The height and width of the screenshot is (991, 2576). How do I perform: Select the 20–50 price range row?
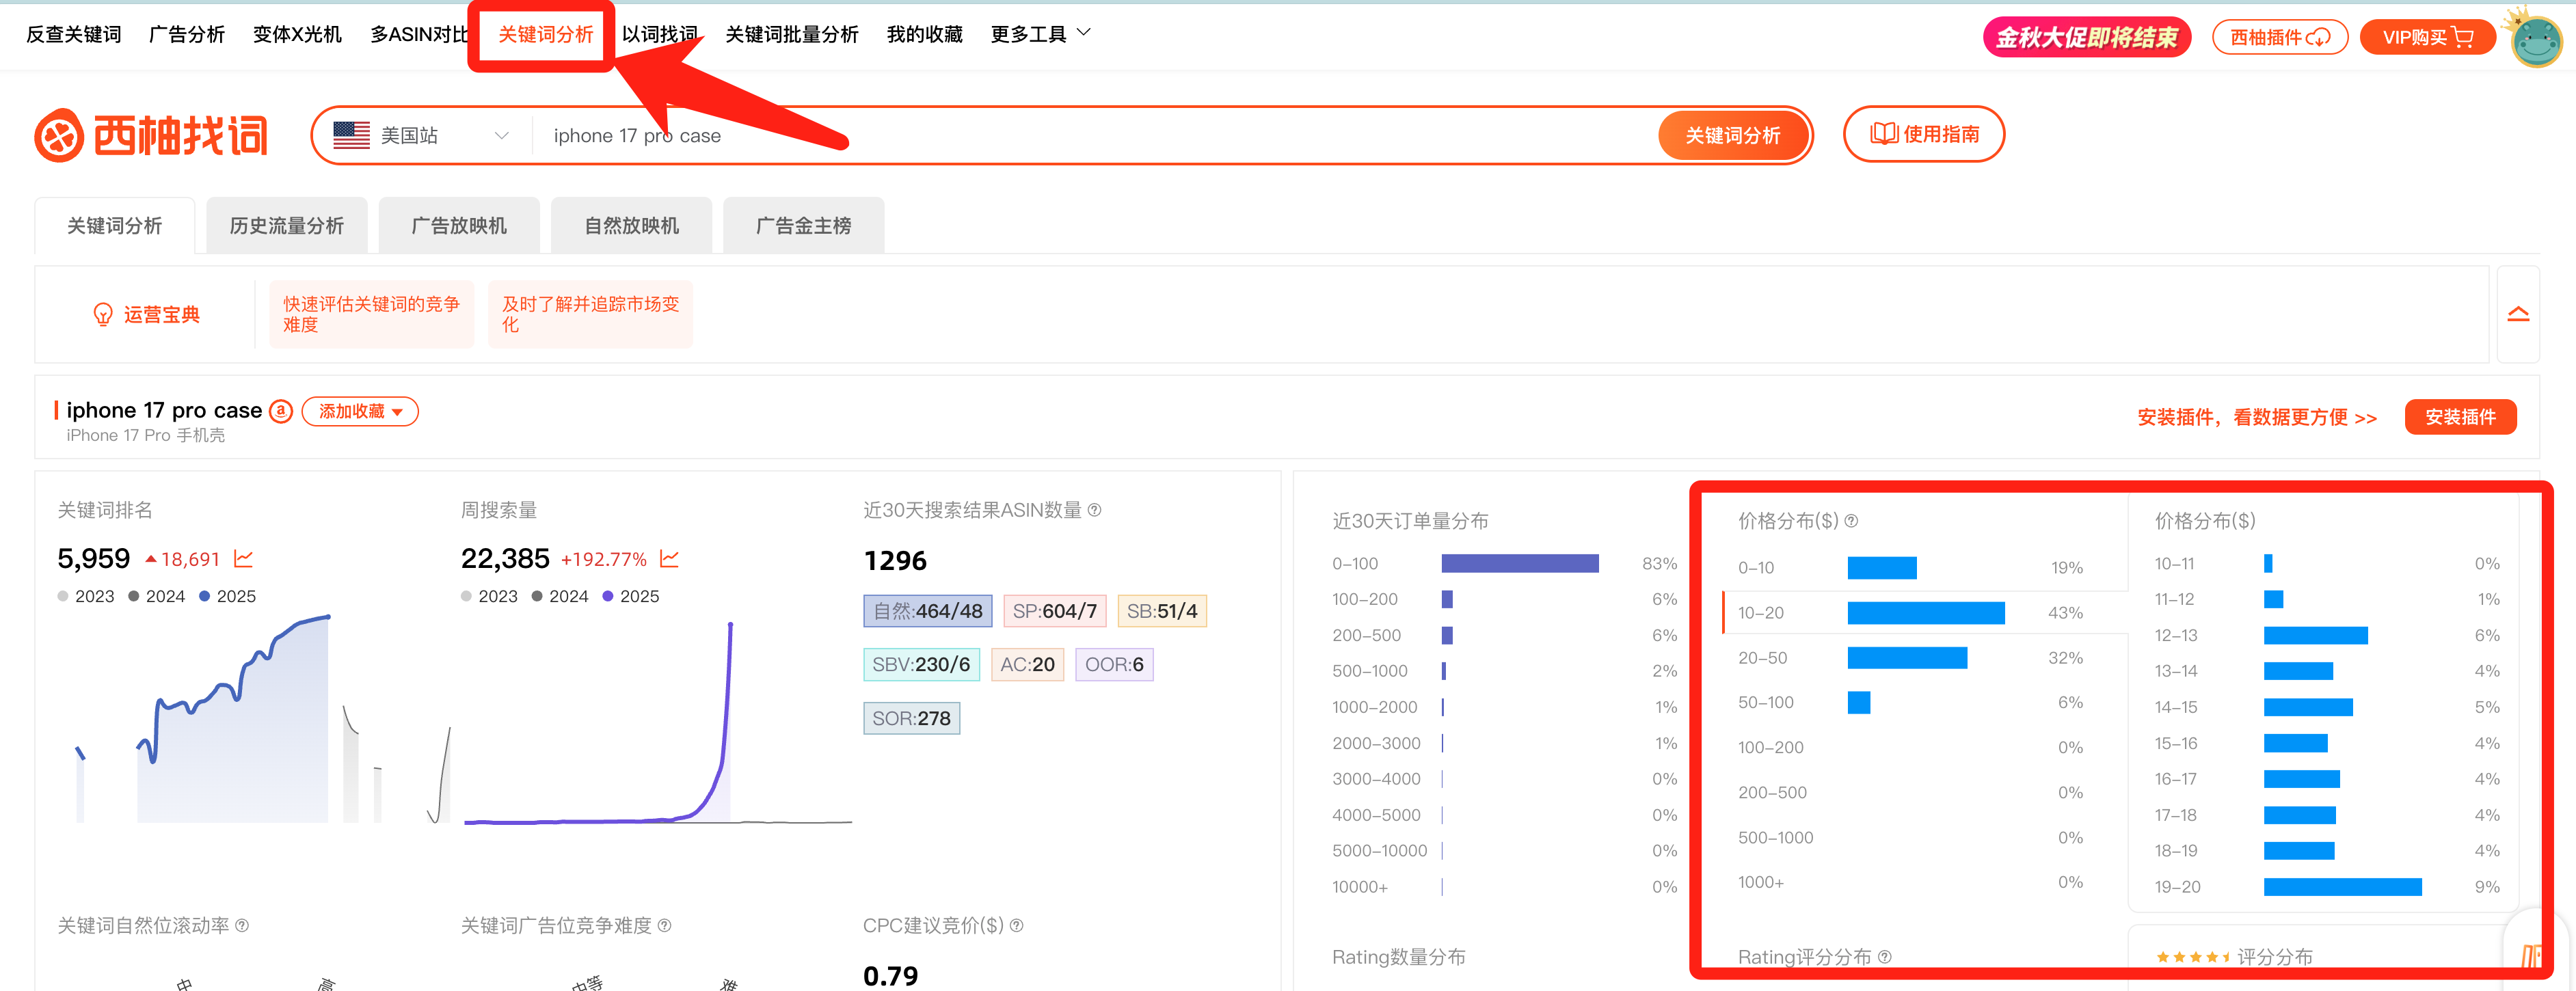[x=1924, y=657]
